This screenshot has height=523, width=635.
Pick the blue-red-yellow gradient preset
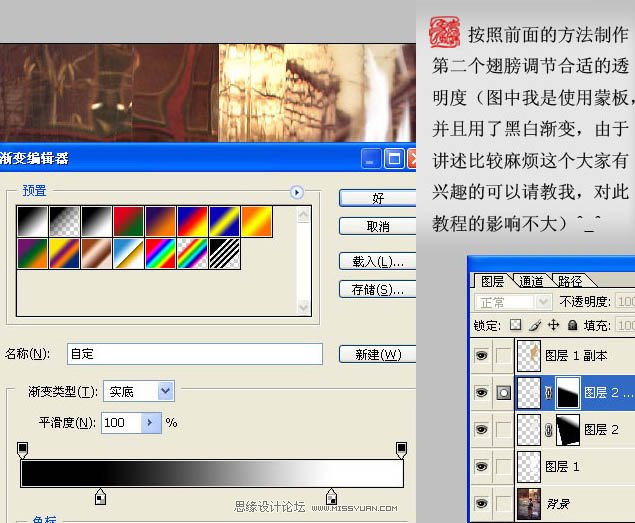[x=193, y=221]
